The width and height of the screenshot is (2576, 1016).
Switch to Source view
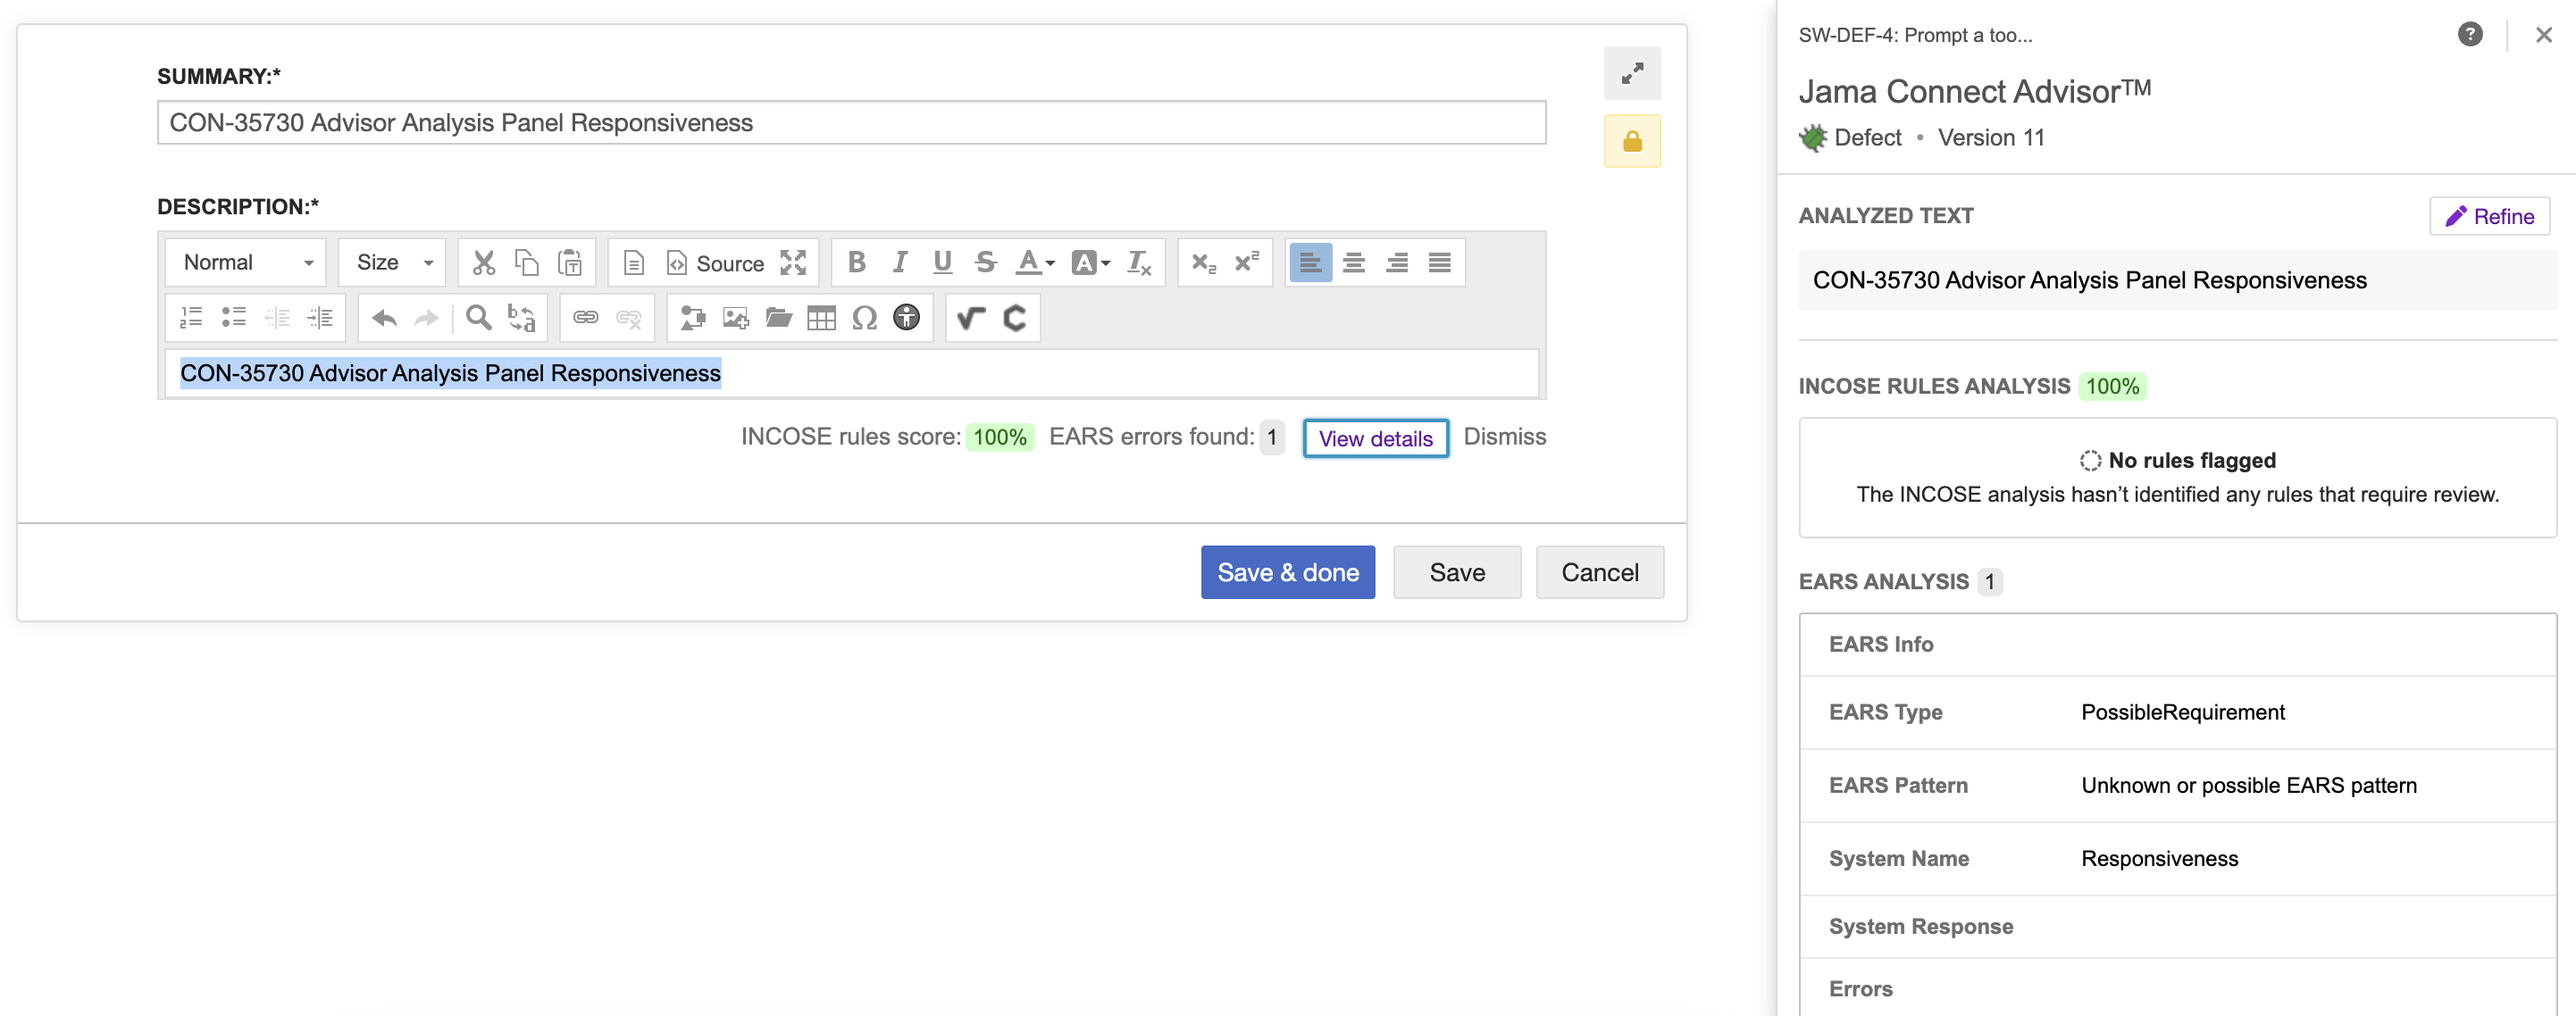[716, 263]
